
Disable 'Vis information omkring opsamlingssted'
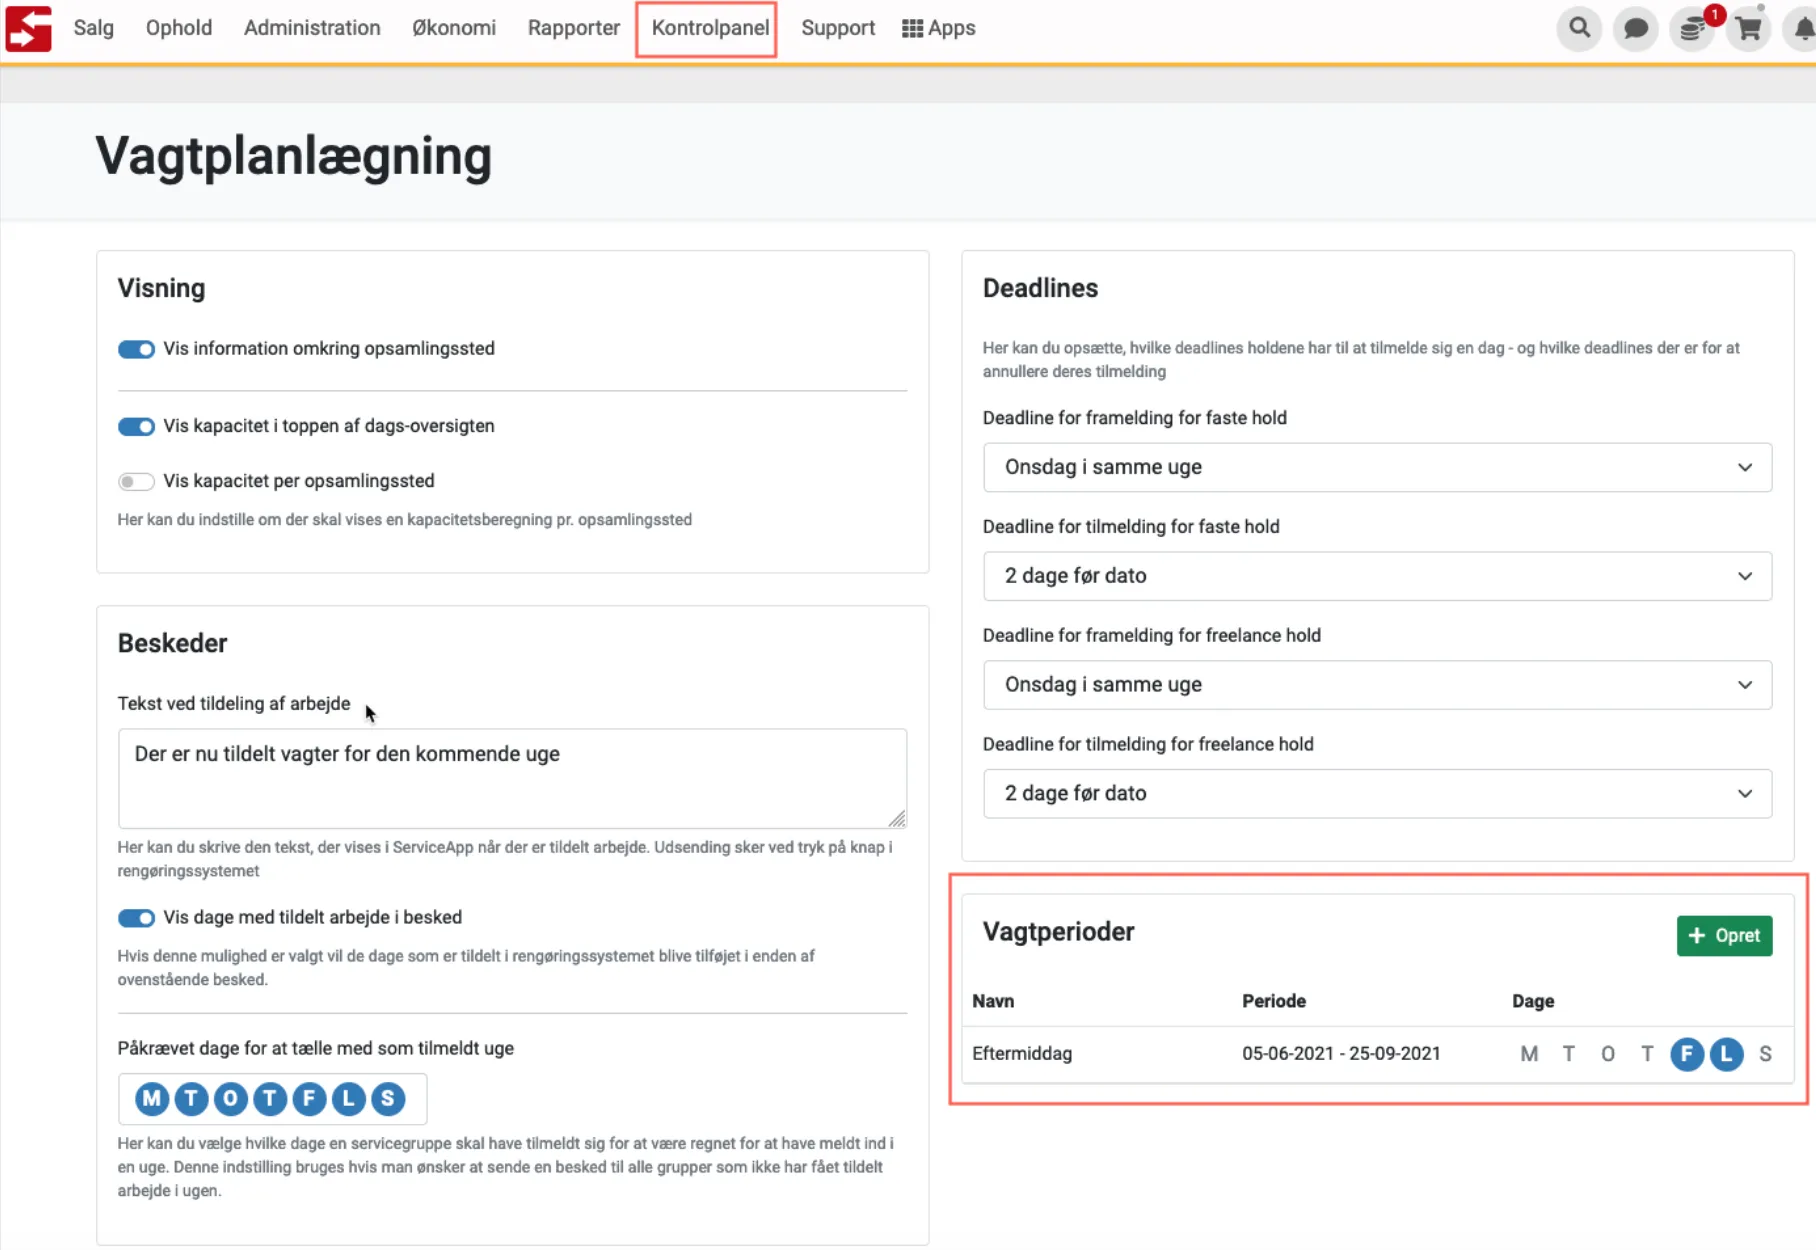[136, 349]
